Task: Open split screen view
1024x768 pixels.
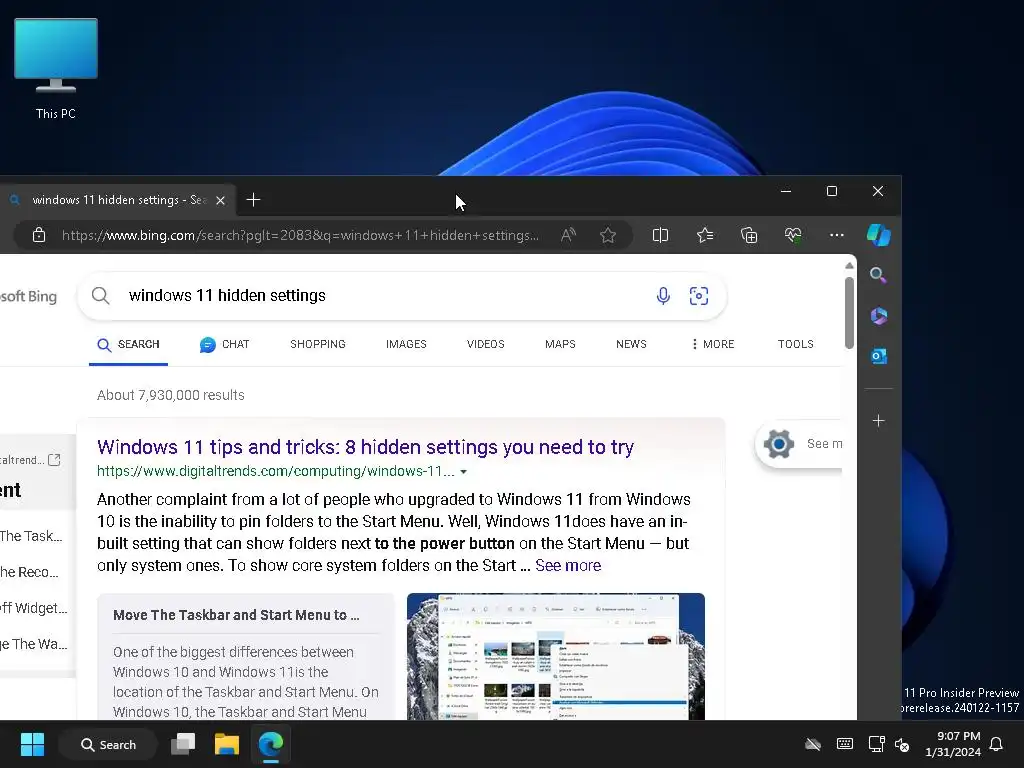Action: 660,235
